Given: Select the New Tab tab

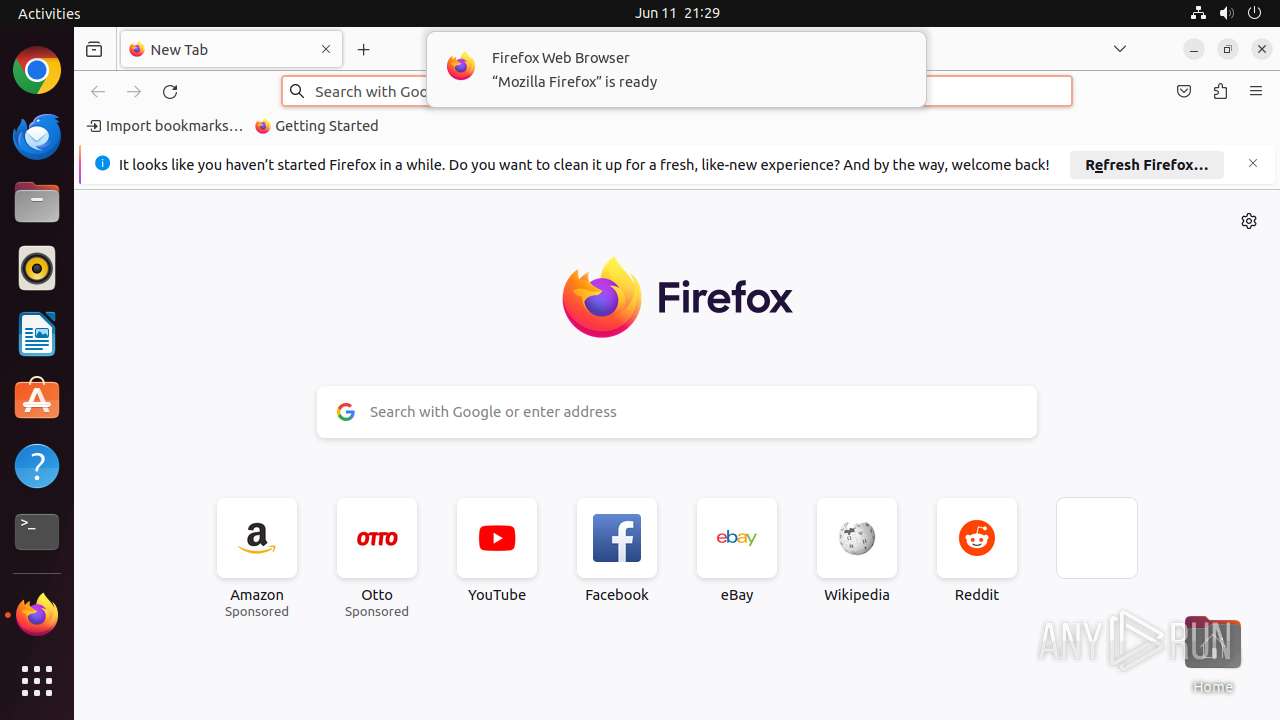Looking at the screenshot, I should 231,49.
